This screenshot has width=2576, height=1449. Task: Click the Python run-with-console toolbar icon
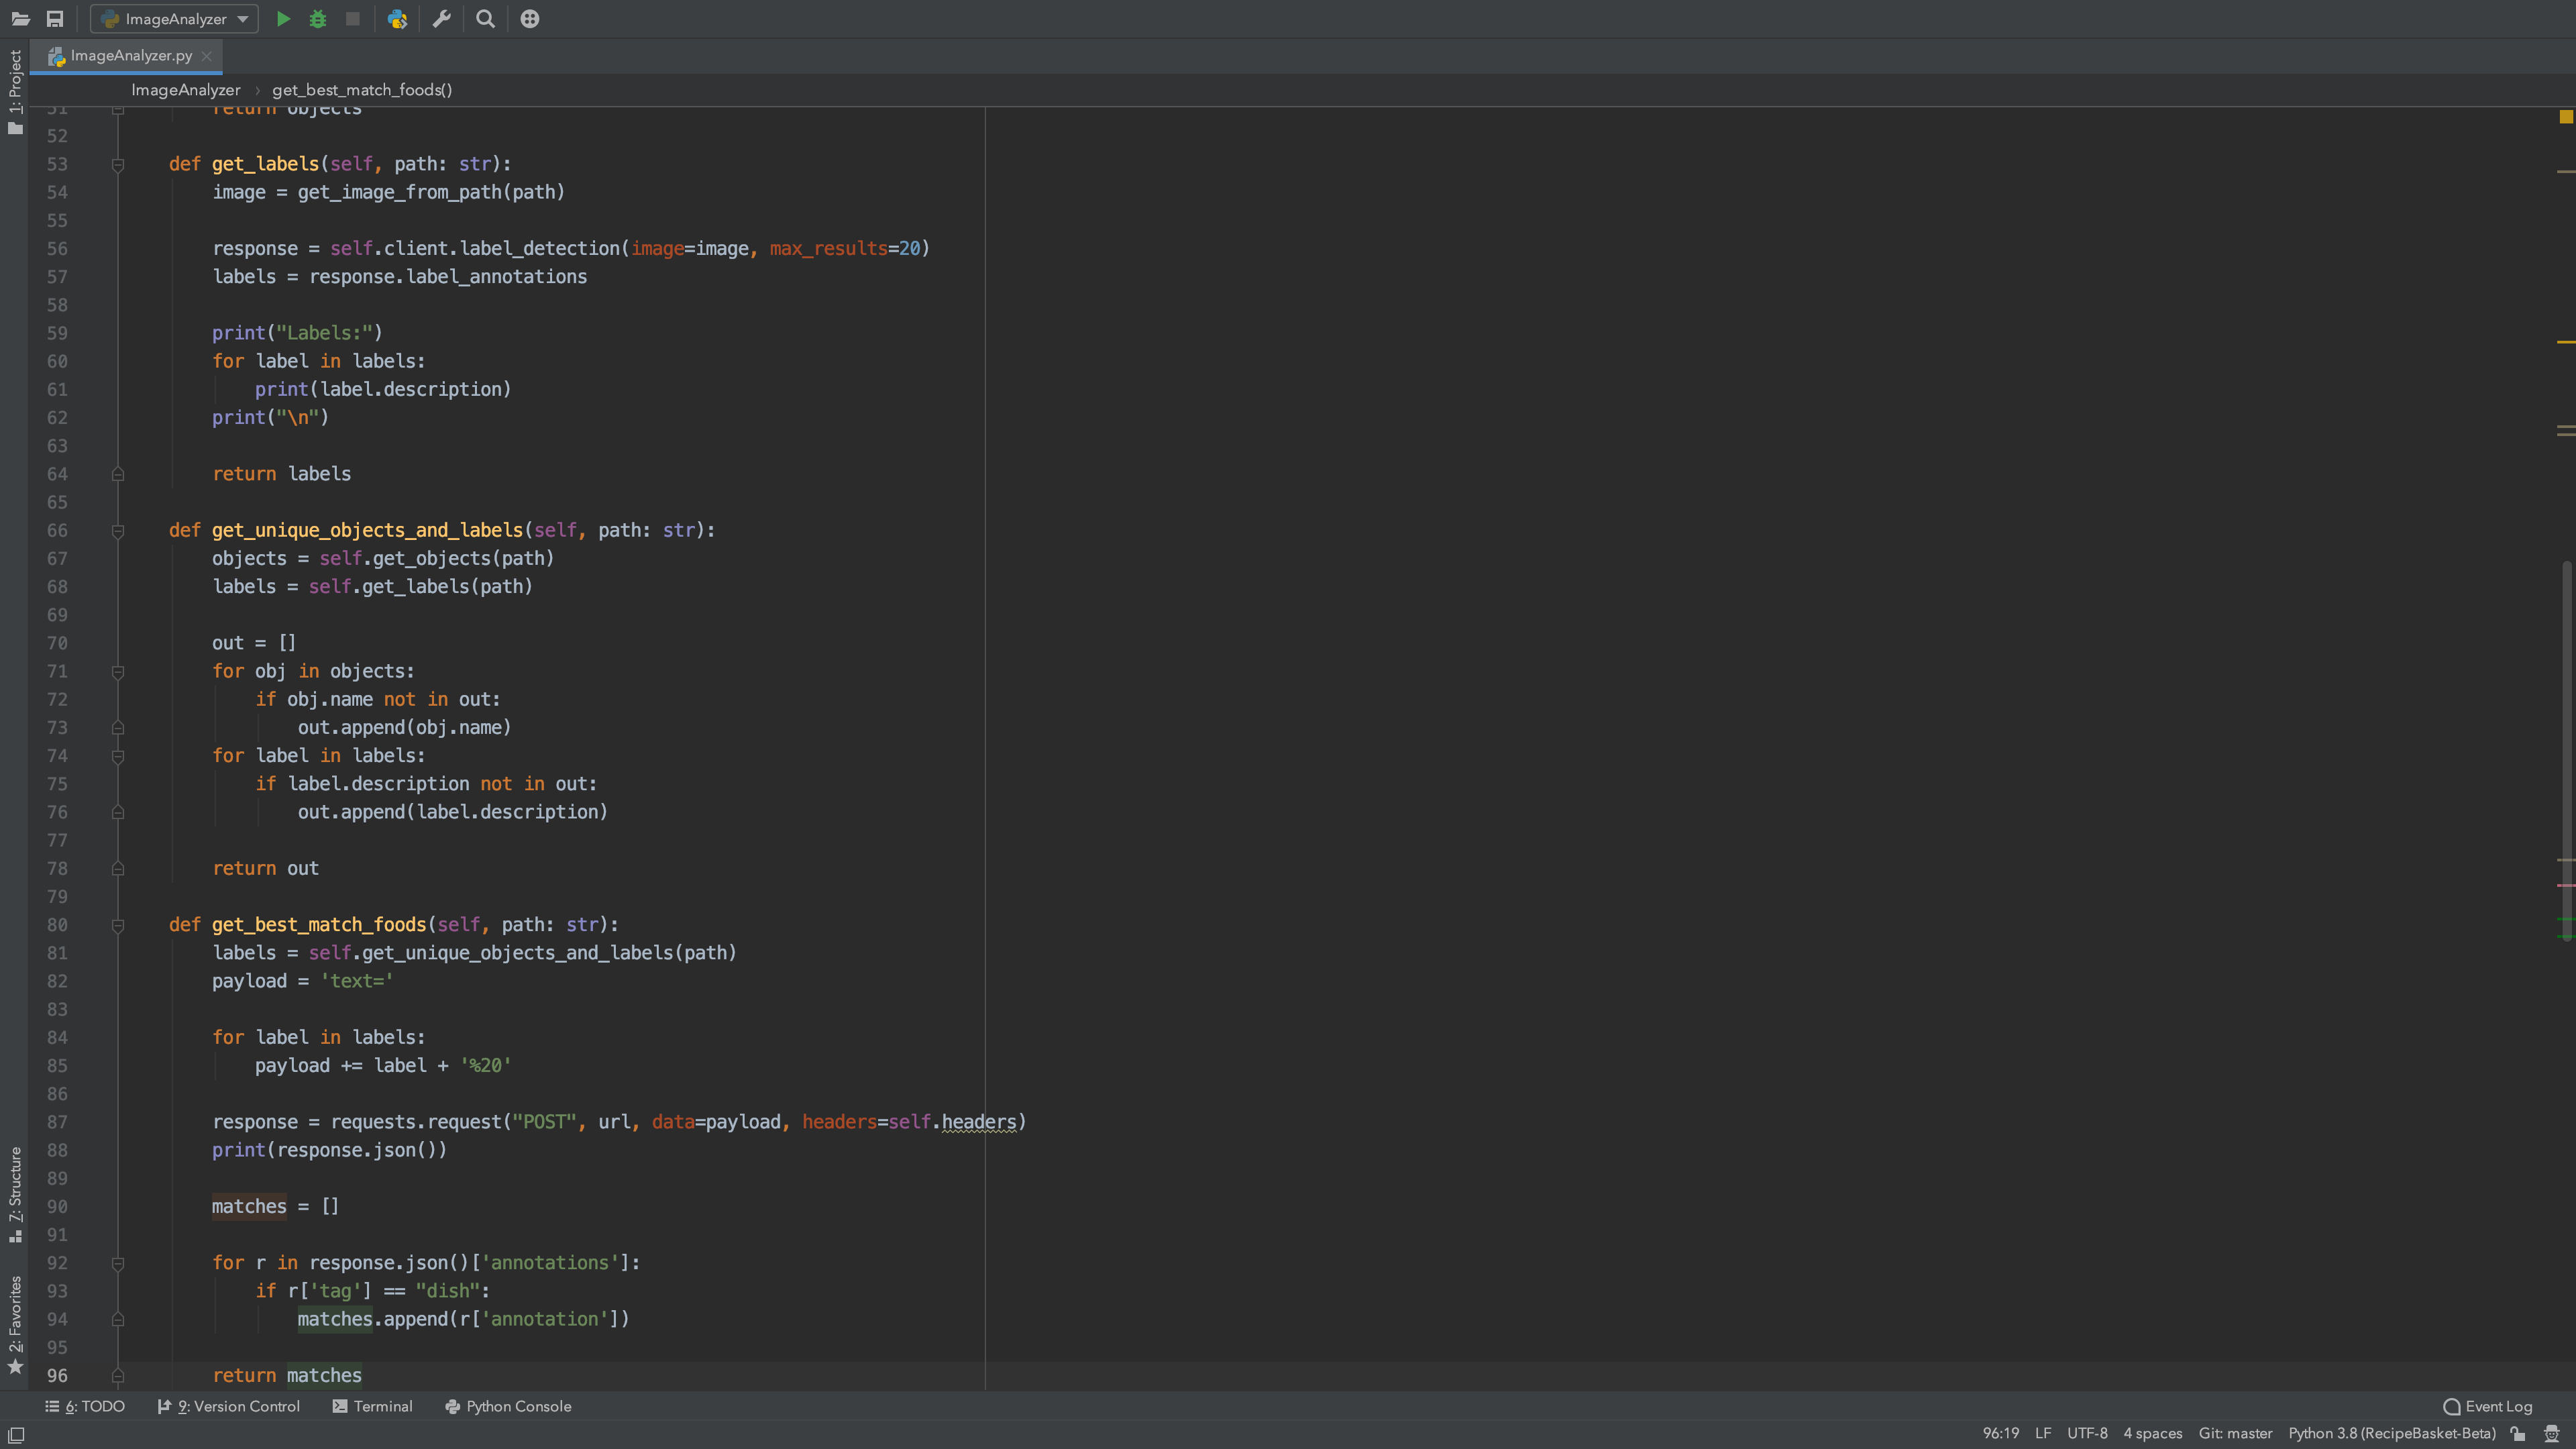(397, 19)
